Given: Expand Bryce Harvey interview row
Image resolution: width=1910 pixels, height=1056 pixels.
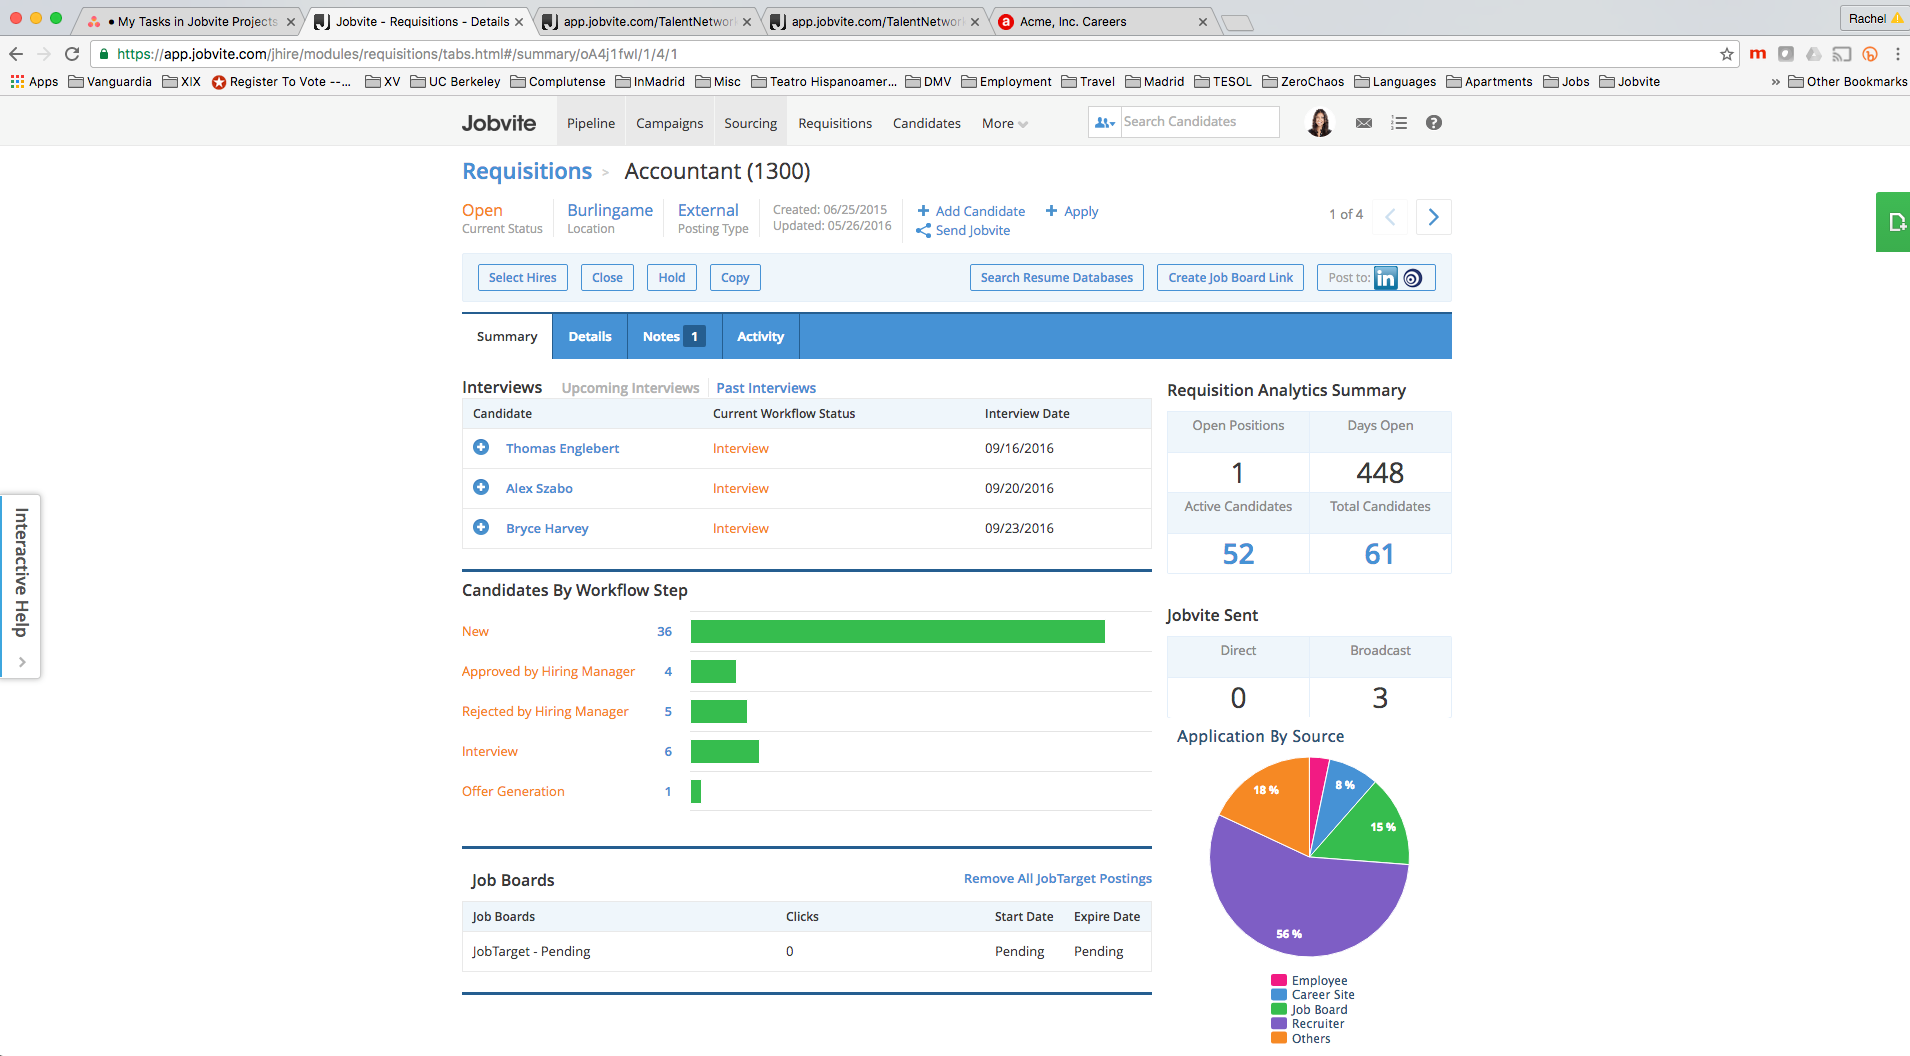Looking at the screenshot, I should tap(481, 528).
